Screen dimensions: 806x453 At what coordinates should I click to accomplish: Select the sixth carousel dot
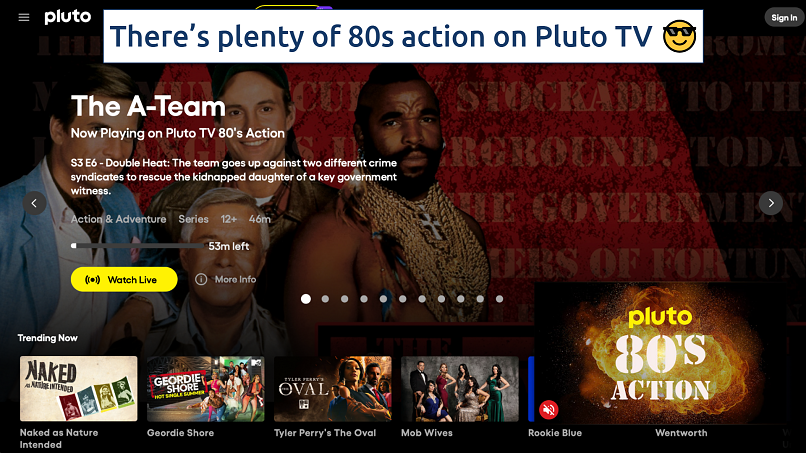point(402,299)
